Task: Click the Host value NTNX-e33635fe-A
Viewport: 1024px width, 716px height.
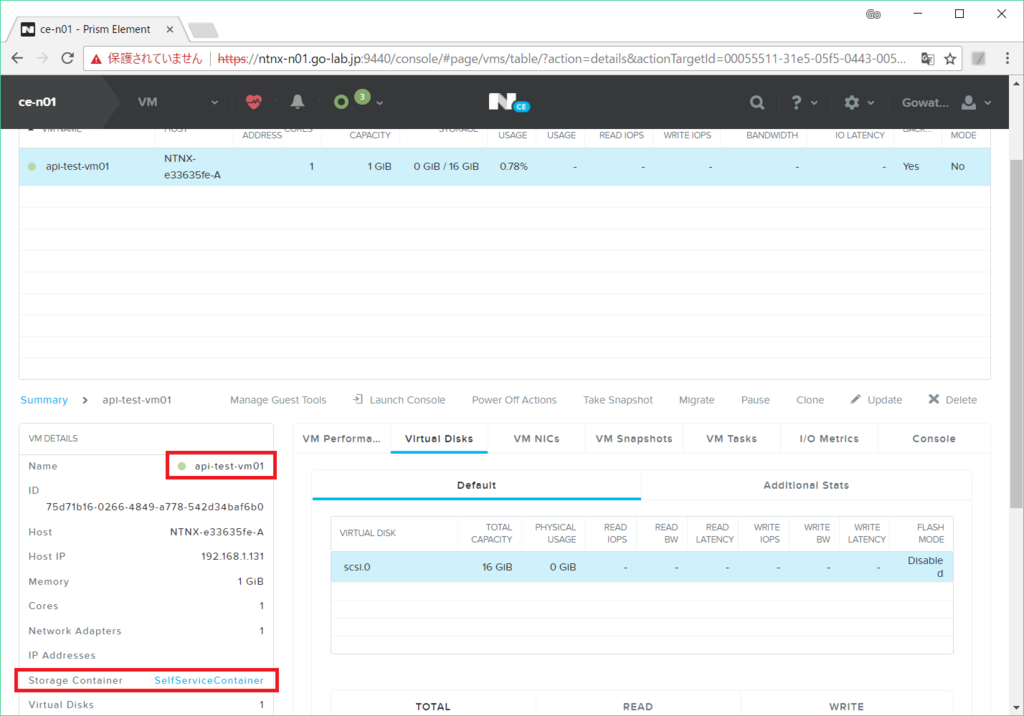Action: (217, 532)
